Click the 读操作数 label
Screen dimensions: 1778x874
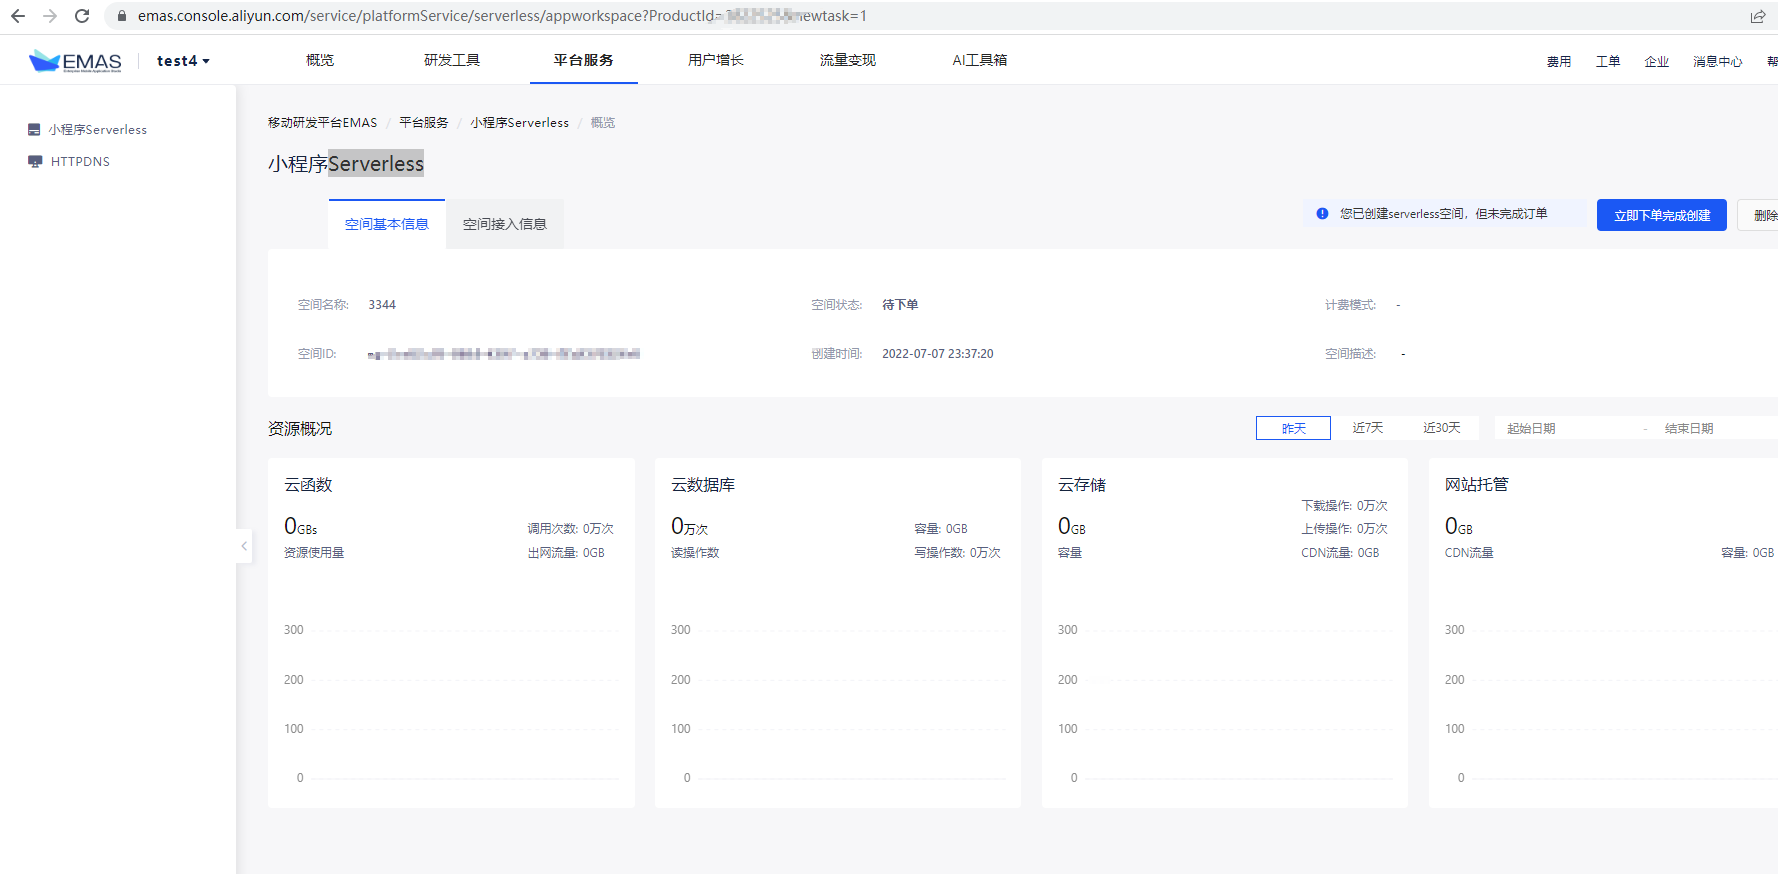point(695,553)
